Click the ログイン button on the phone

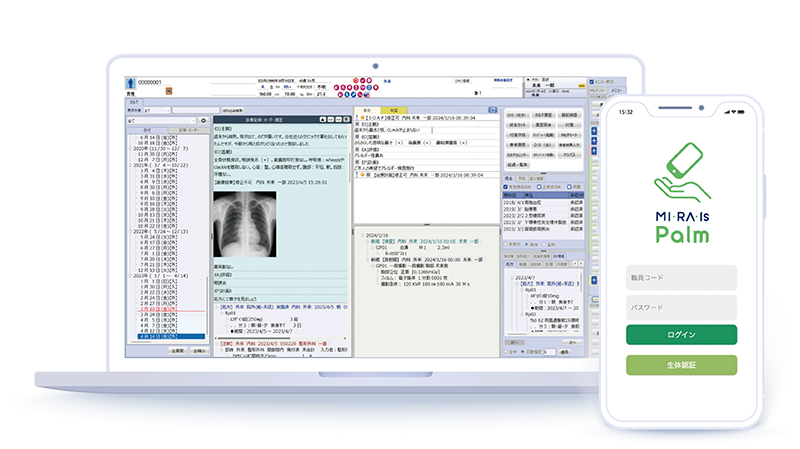pyautogui.click(x=680, y=335)
